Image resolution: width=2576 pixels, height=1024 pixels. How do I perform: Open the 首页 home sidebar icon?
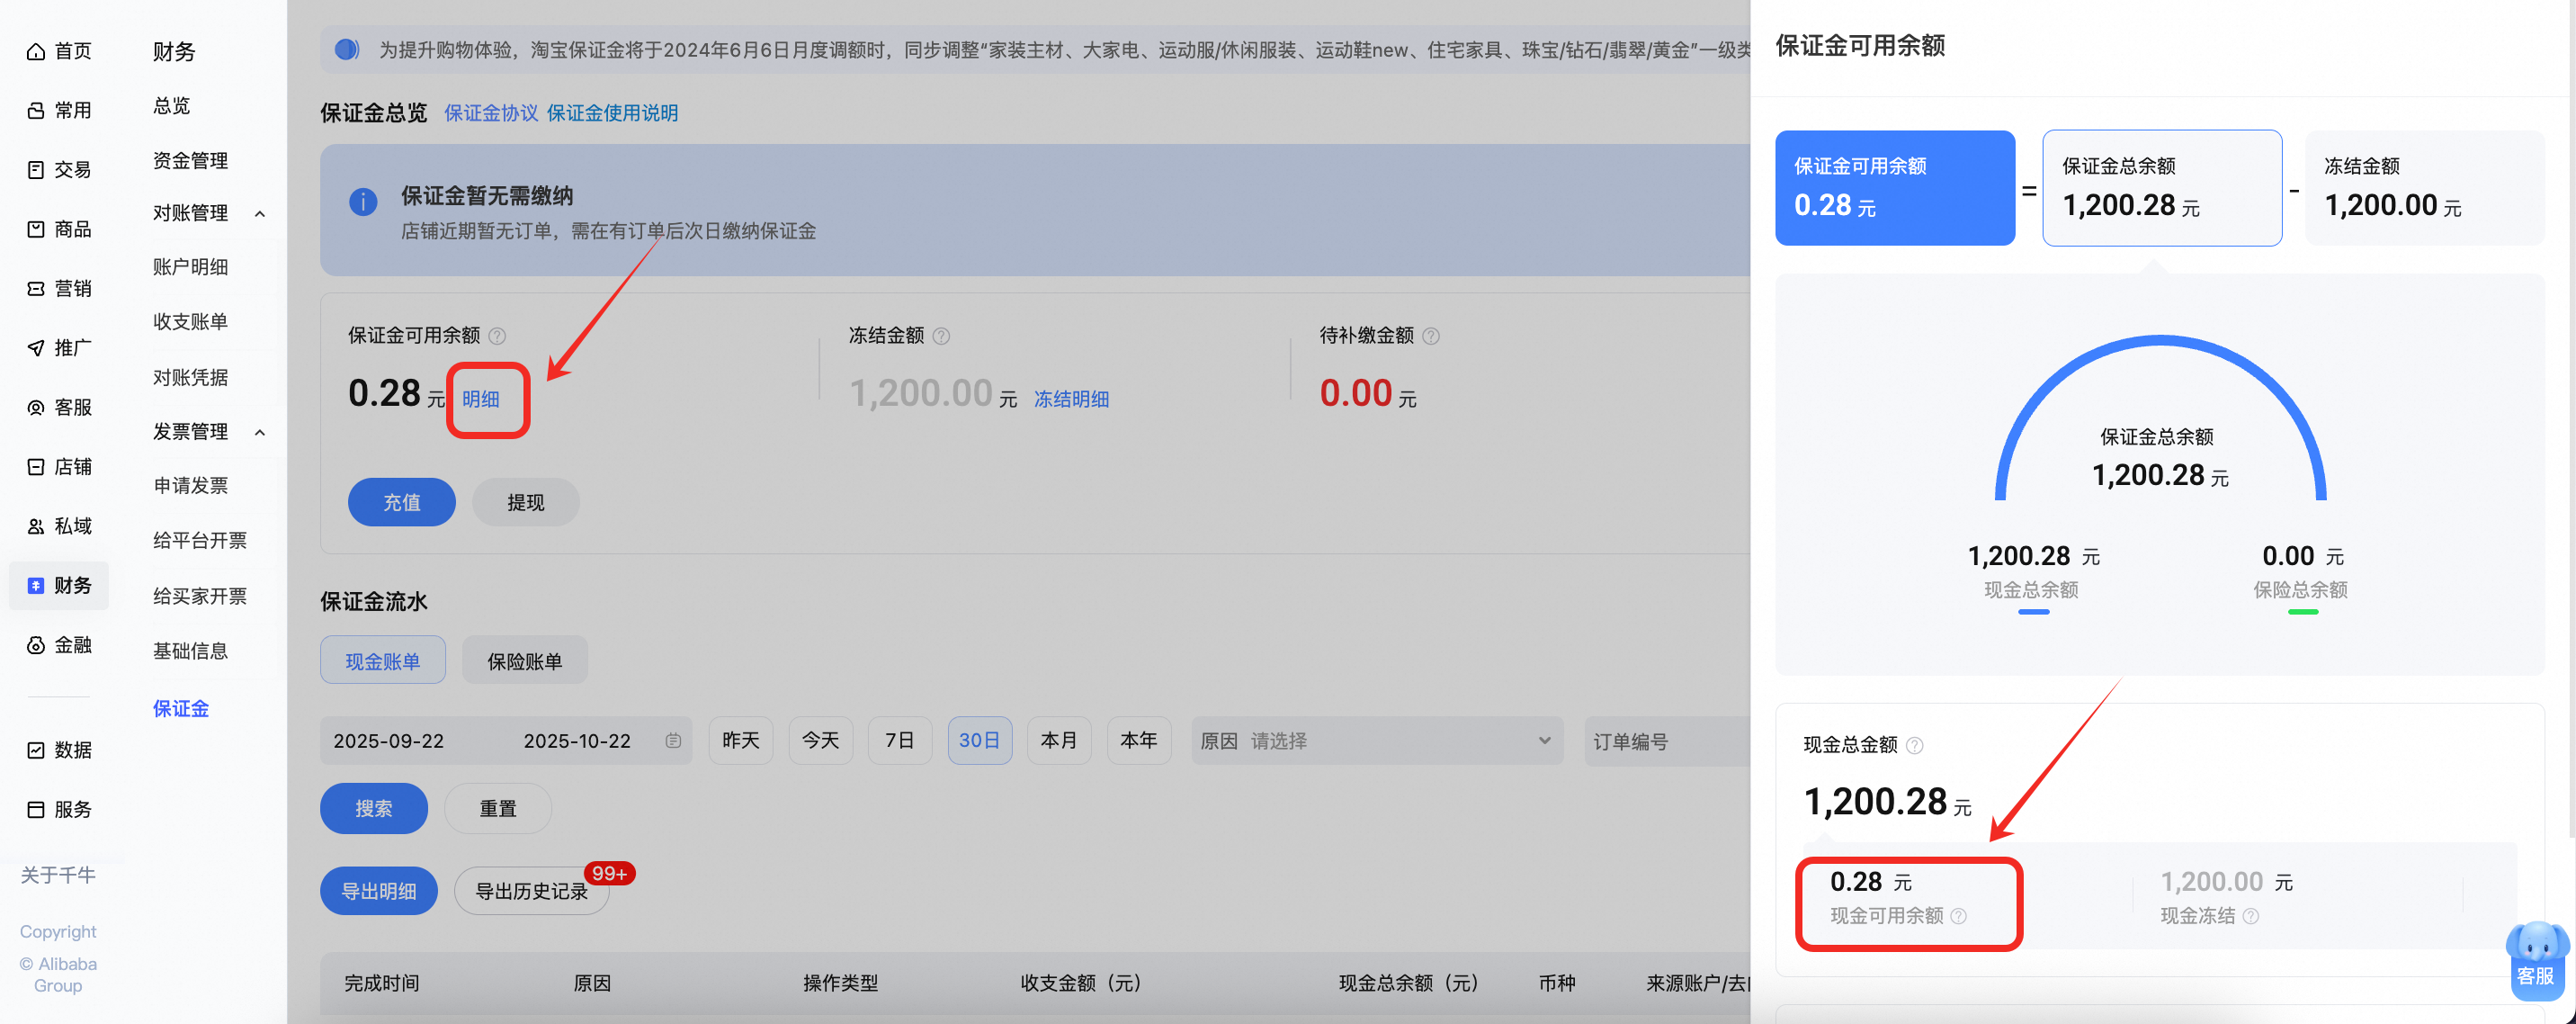pos(36,51)
